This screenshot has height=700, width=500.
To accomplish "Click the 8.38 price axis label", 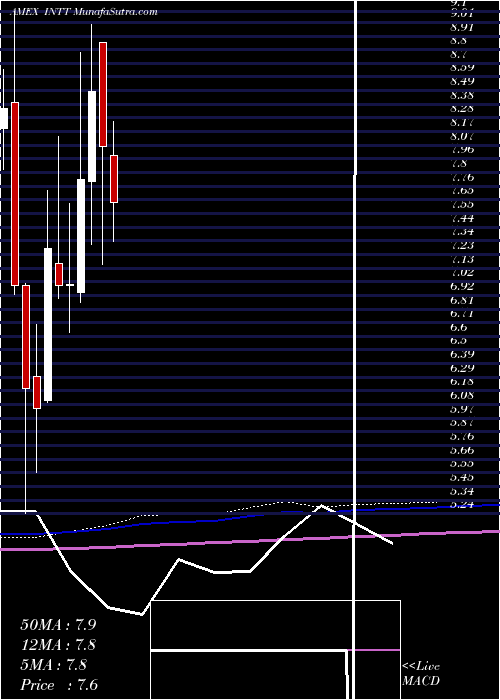I will 462,95.
